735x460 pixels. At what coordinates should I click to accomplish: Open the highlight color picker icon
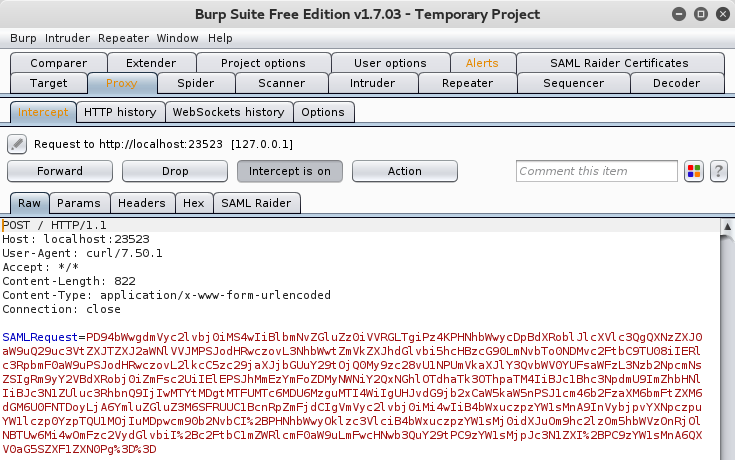coord(694,171)
